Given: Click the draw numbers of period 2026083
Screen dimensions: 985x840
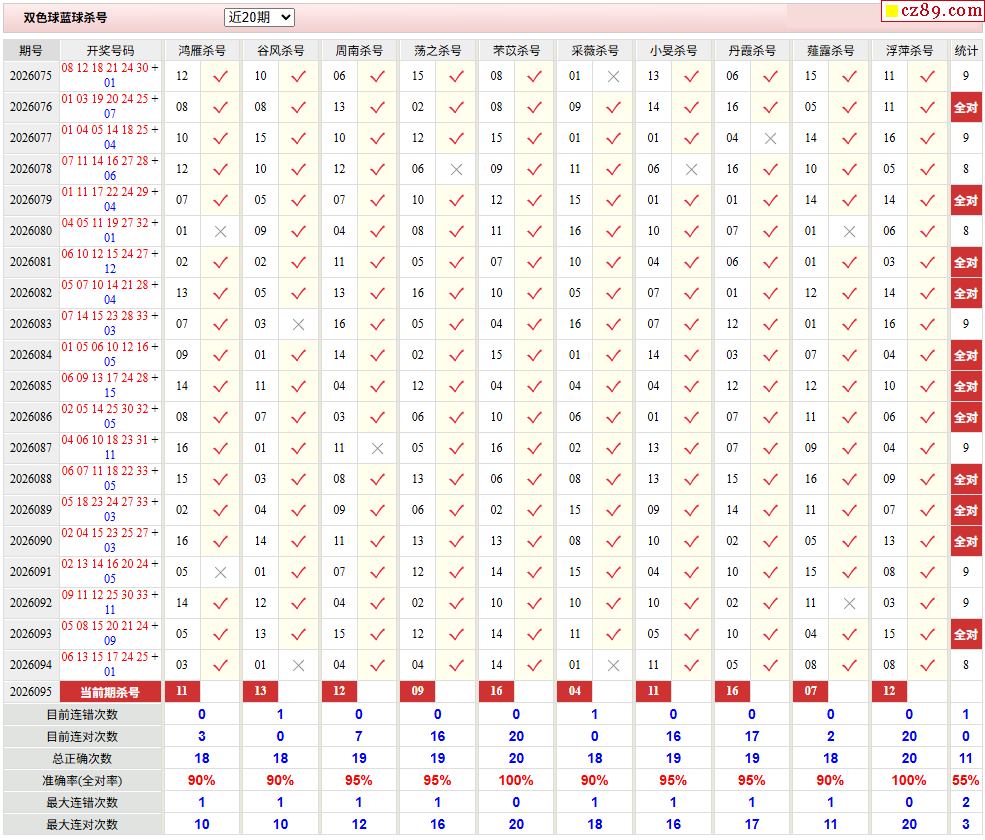Looking at the screenshot, I should coord(110,323).
